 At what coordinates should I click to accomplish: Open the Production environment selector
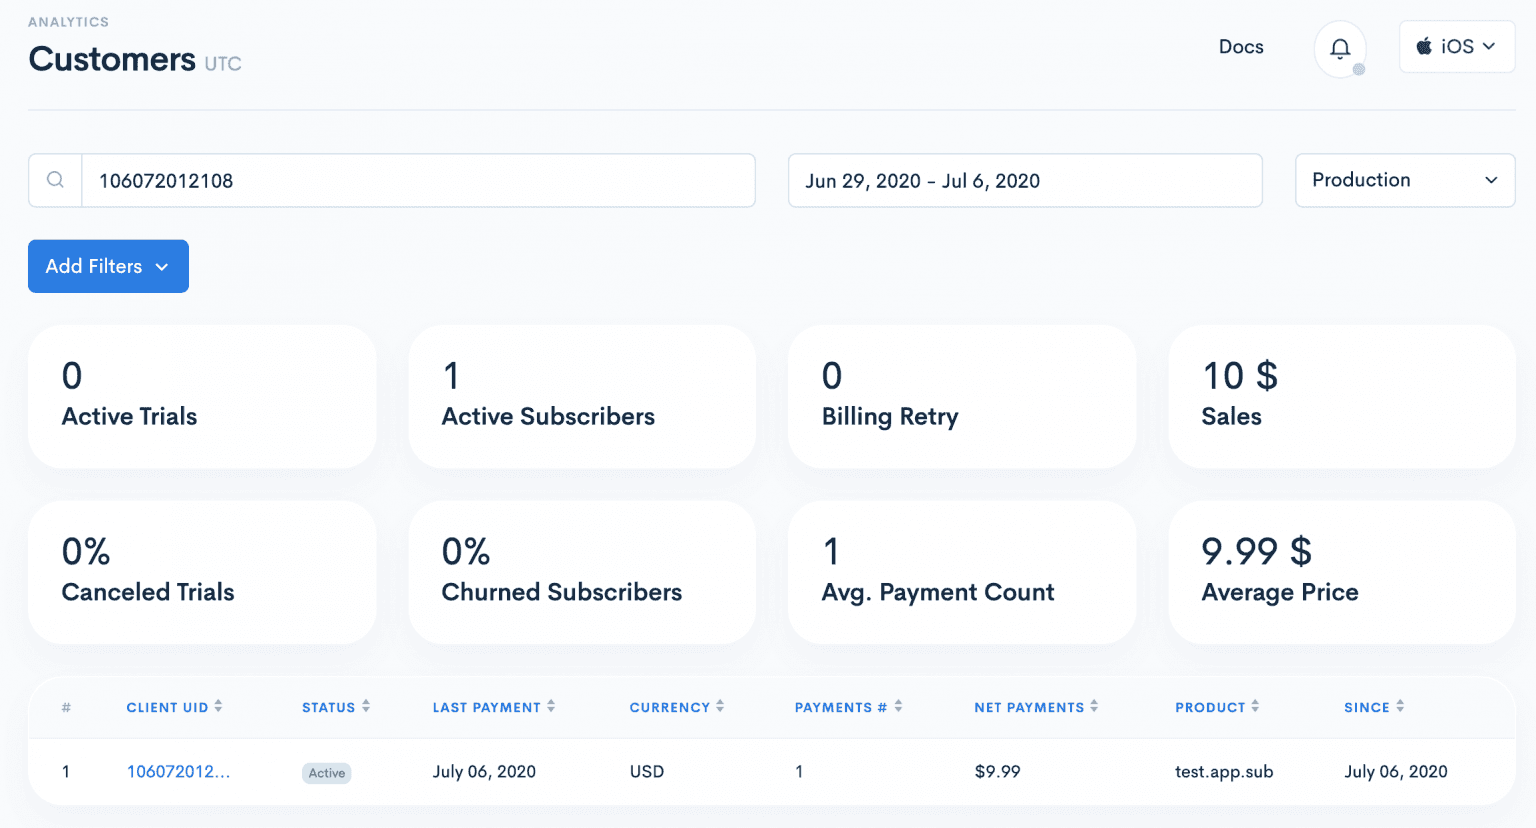pos(1404,180)
